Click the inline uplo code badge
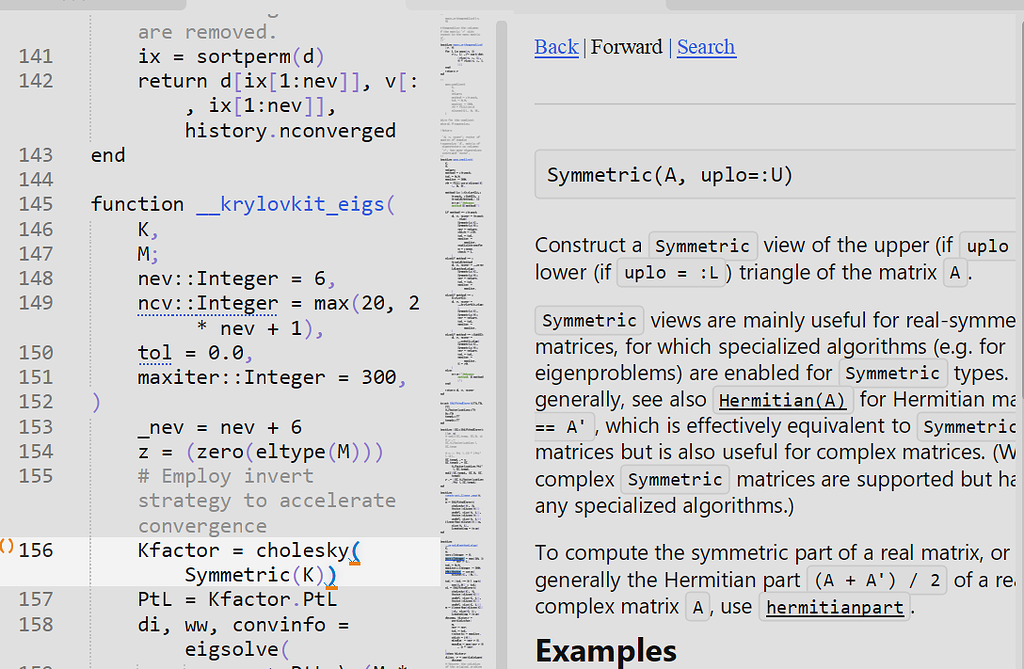Viewport: 1024px width, 669px height. (x=989, y=245)
